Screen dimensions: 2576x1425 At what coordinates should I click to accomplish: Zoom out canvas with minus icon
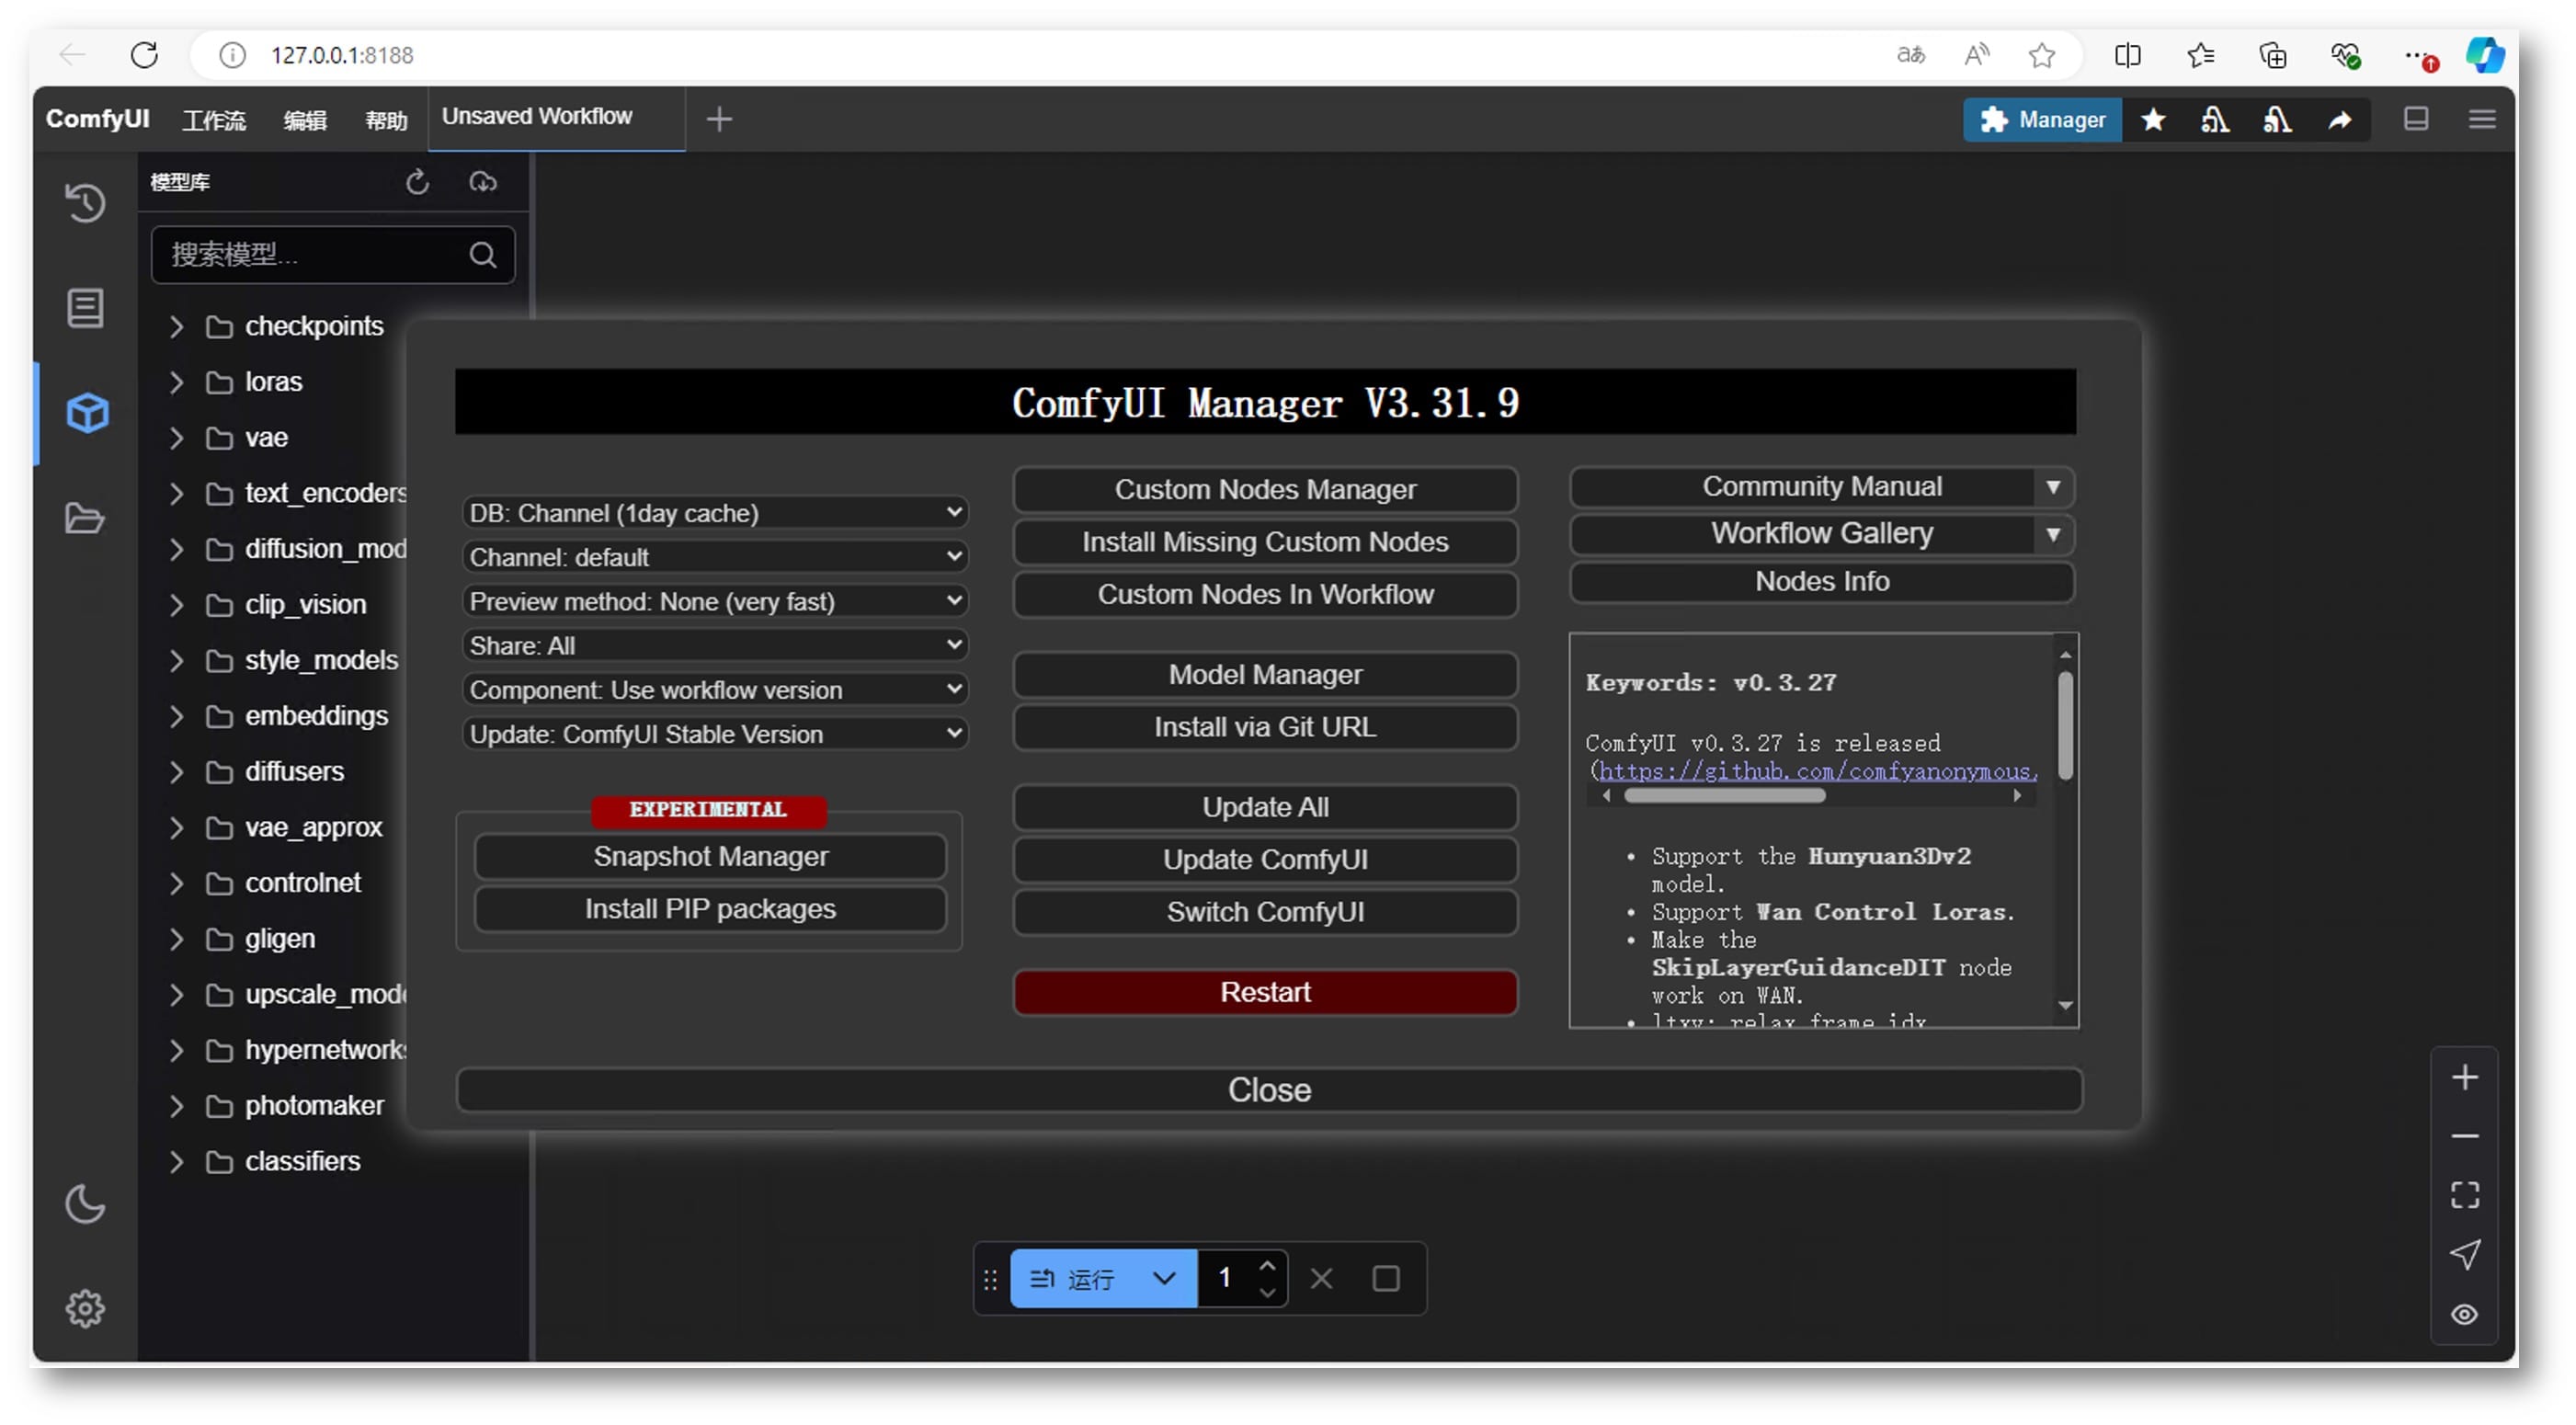(2464, 1136)
